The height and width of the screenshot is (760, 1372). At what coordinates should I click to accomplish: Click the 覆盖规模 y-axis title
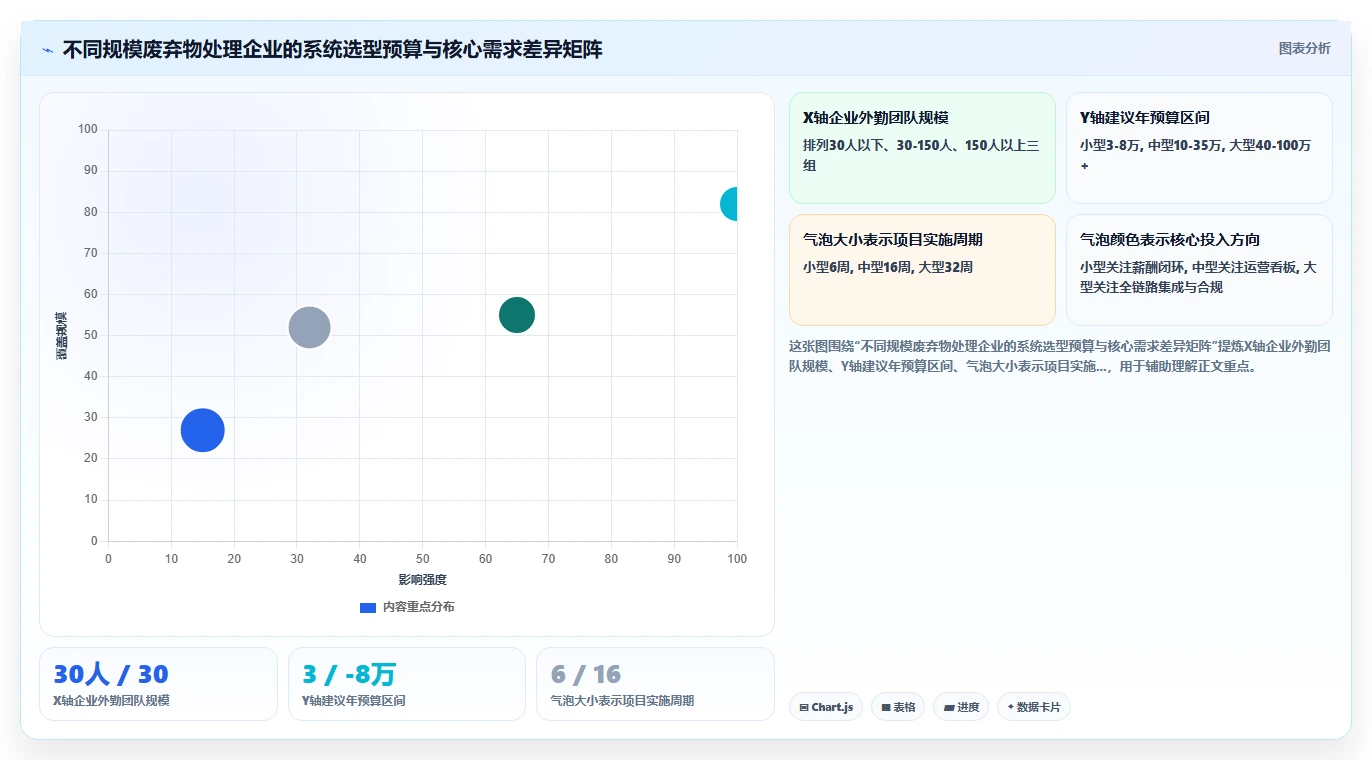(x=62, y=335)
